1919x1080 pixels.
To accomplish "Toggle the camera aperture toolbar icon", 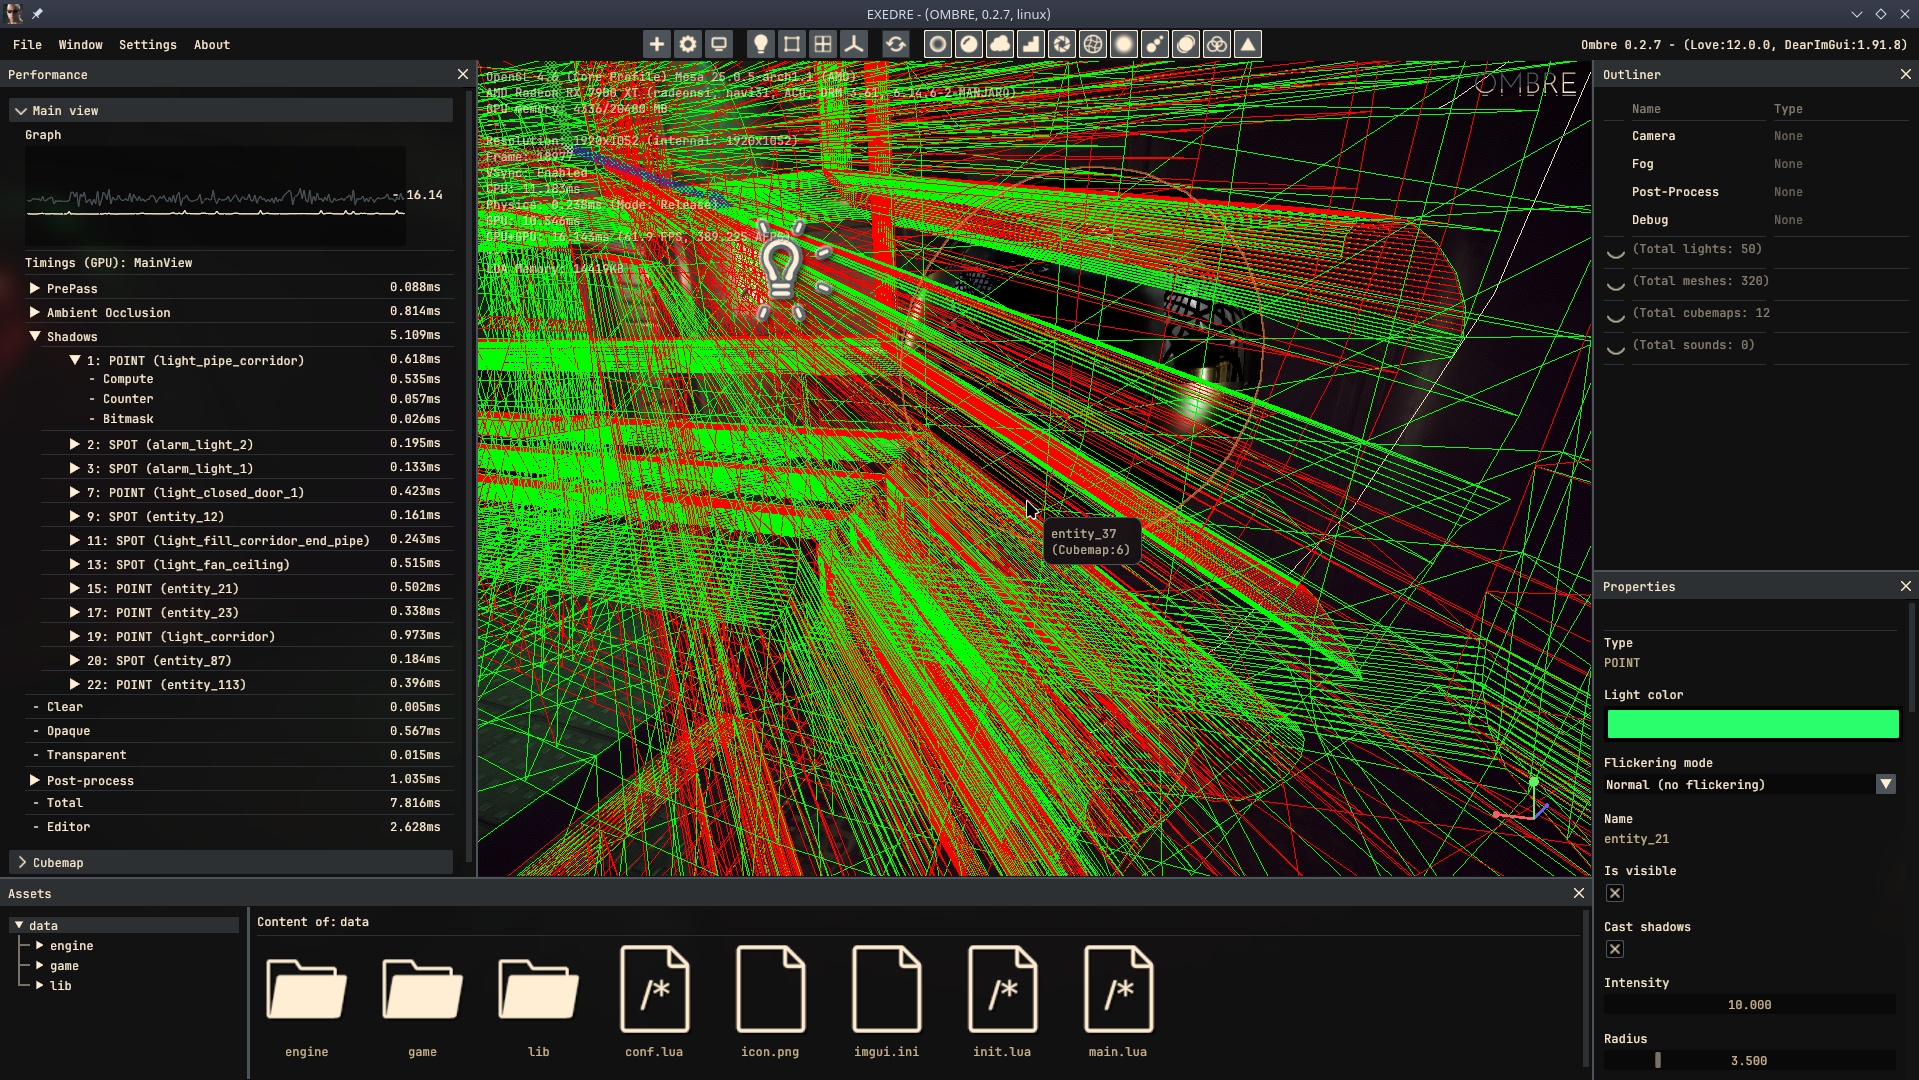I will tap(1062, 44).
